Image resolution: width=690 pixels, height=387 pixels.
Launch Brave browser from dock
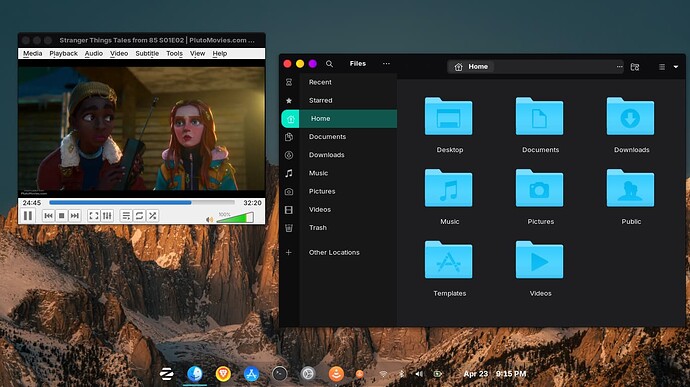tap(223, 374)
